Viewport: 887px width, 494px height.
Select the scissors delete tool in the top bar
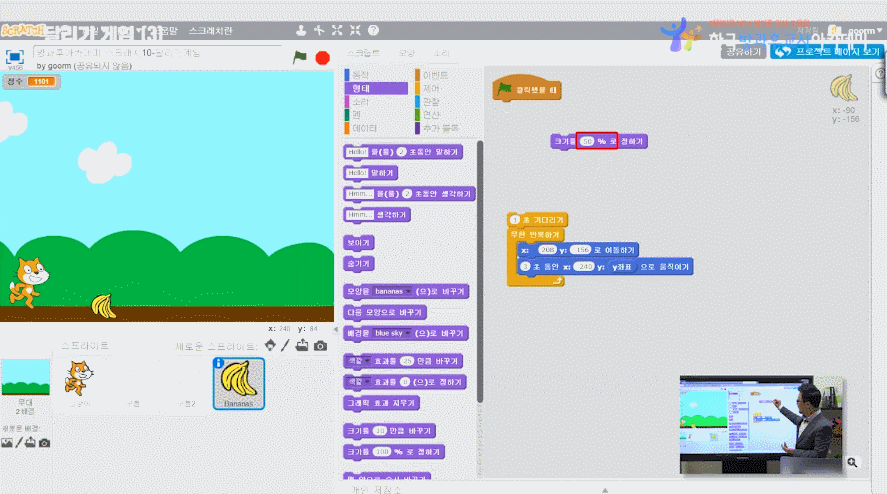point(319,30)
